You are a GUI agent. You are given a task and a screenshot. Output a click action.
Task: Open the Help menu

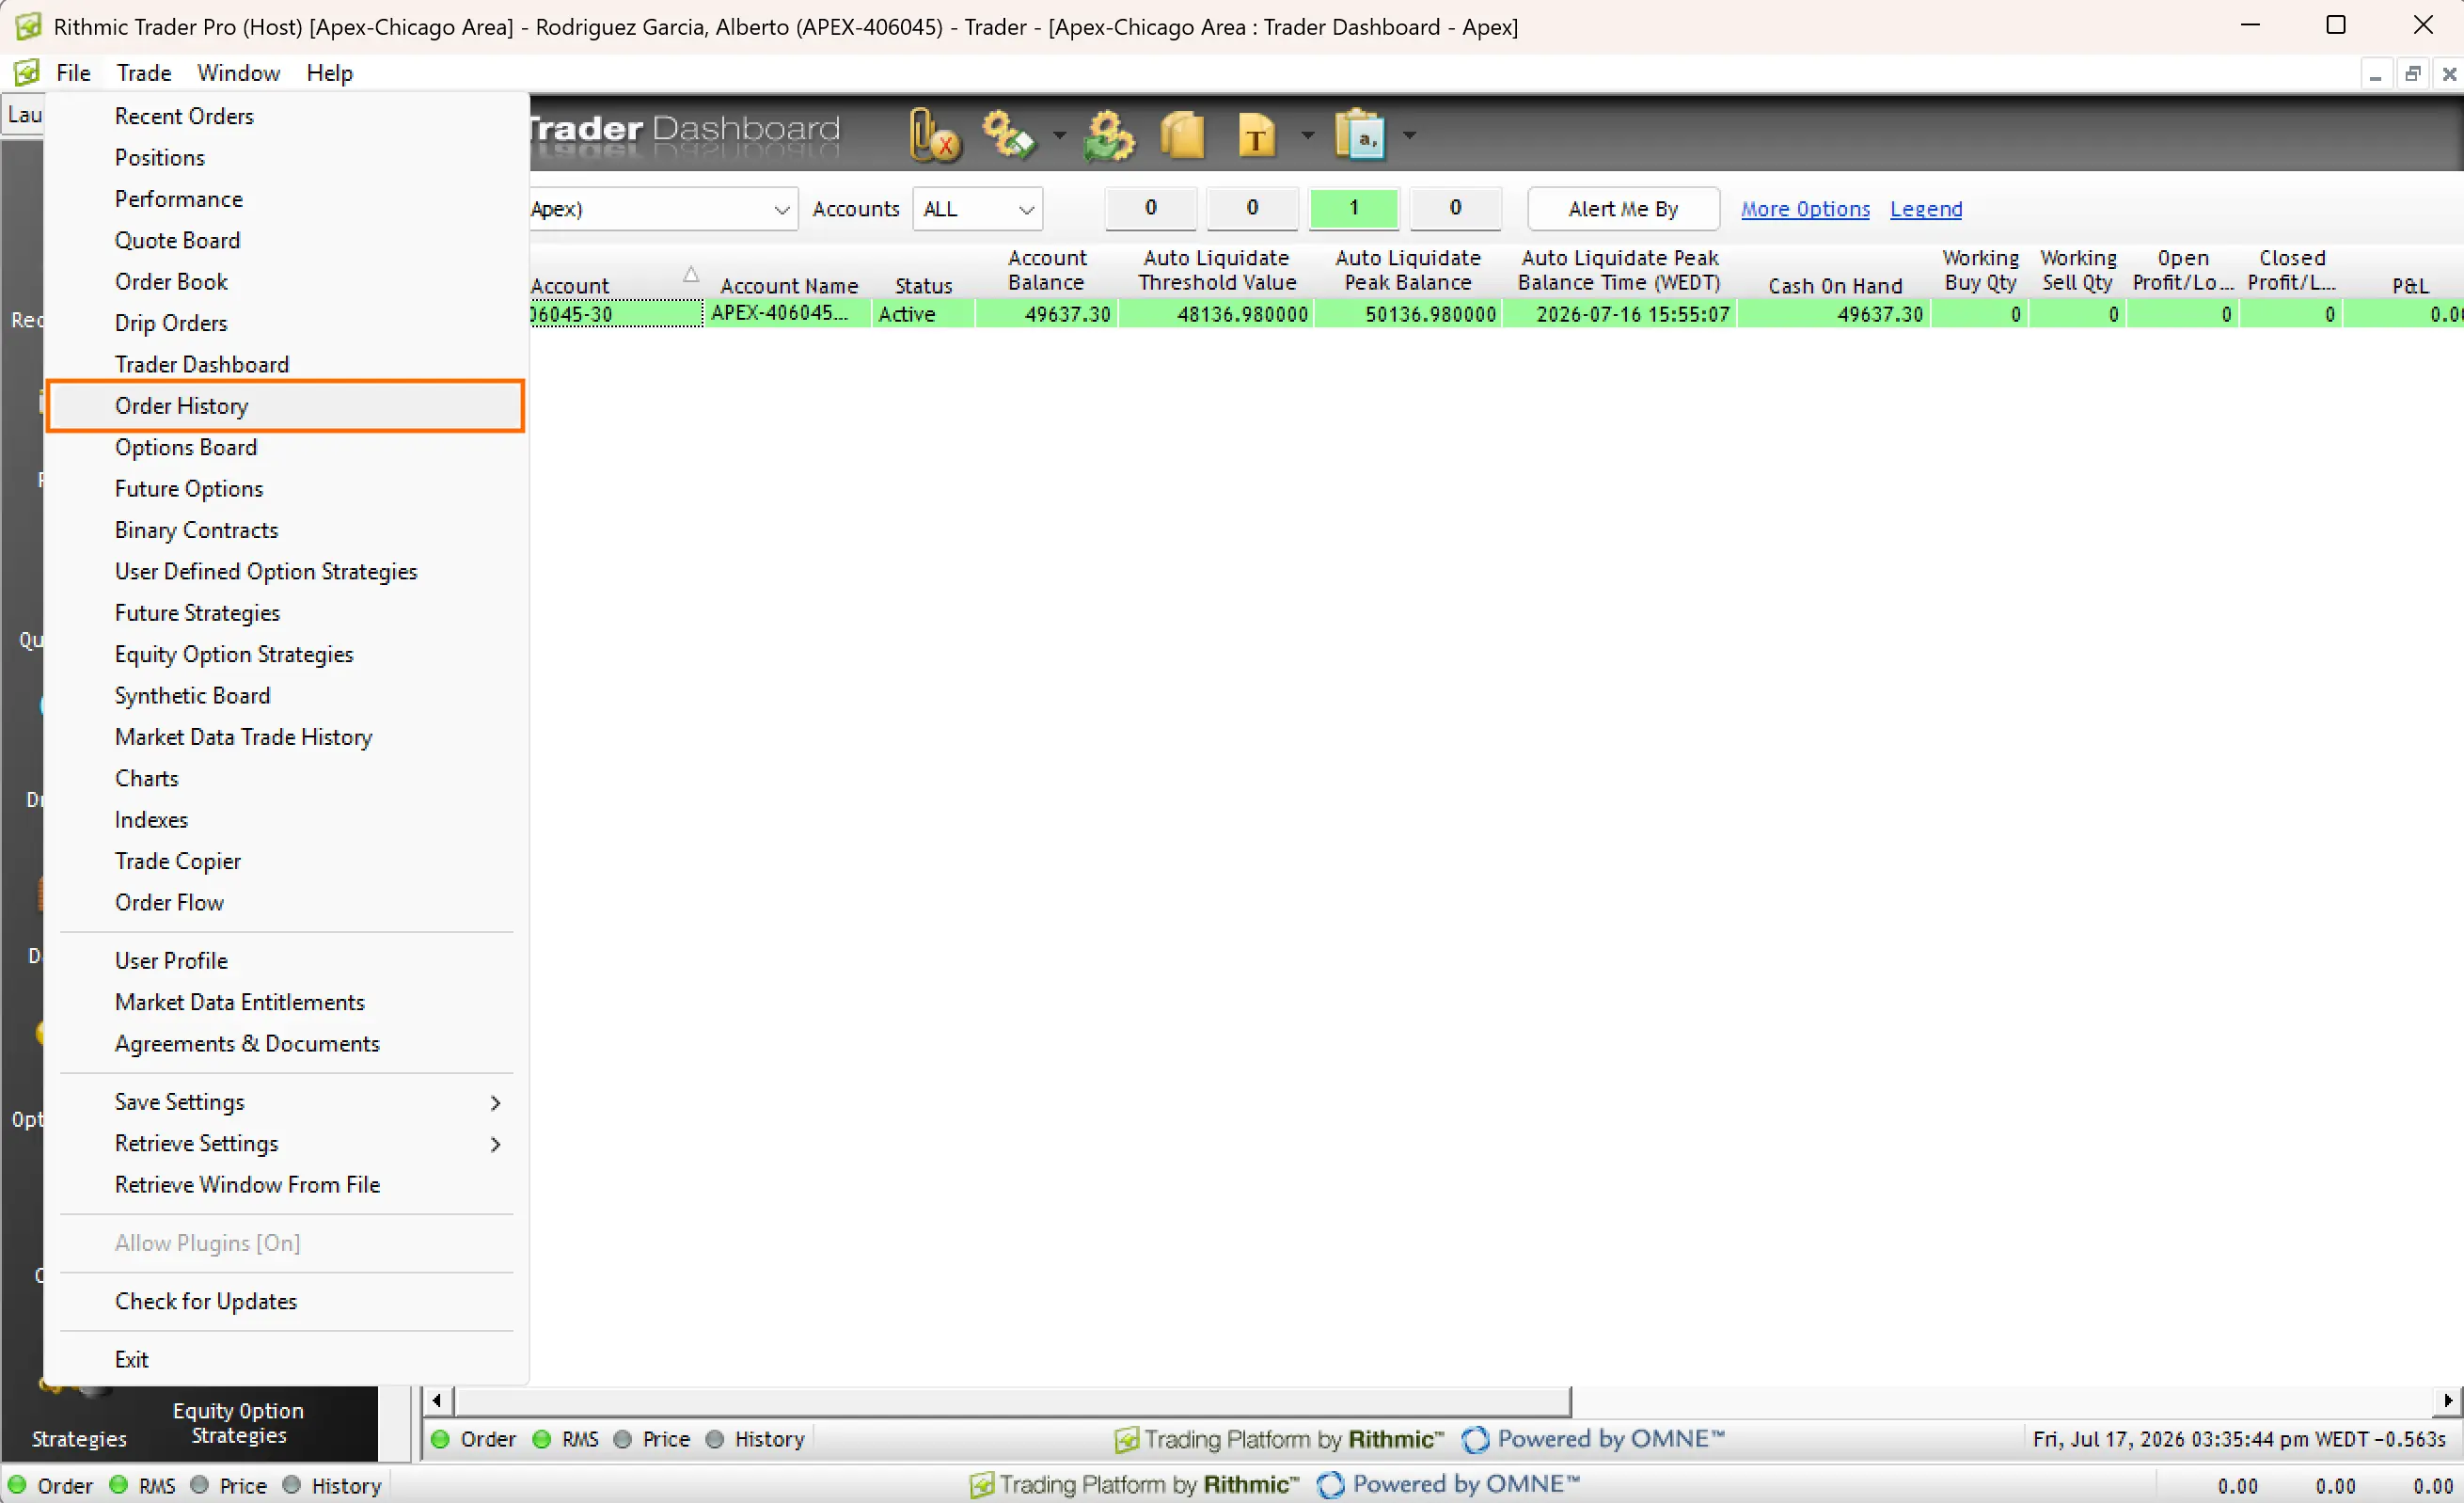pos(329,73)
